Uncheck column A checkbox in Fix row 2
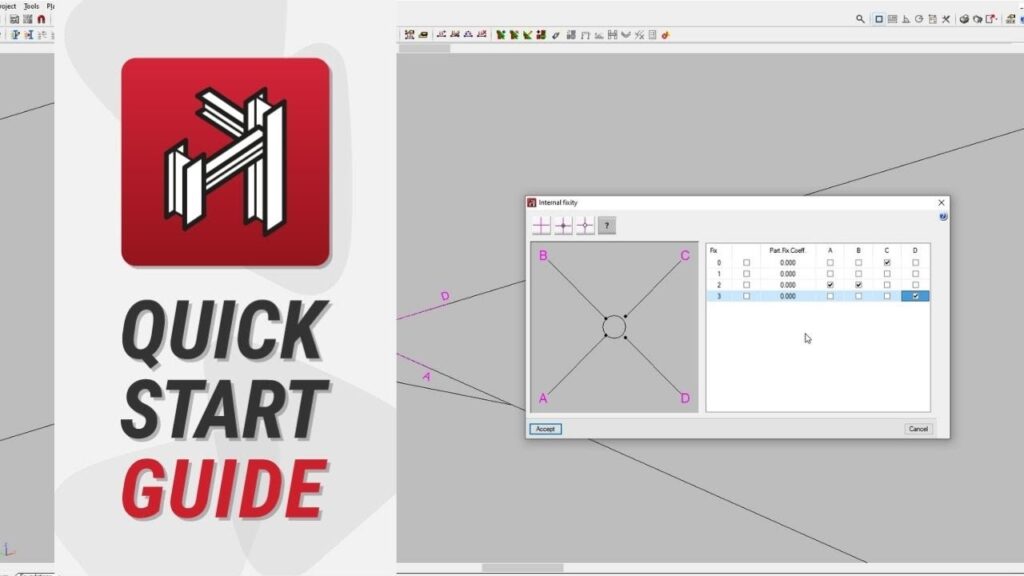 (830, 285)
